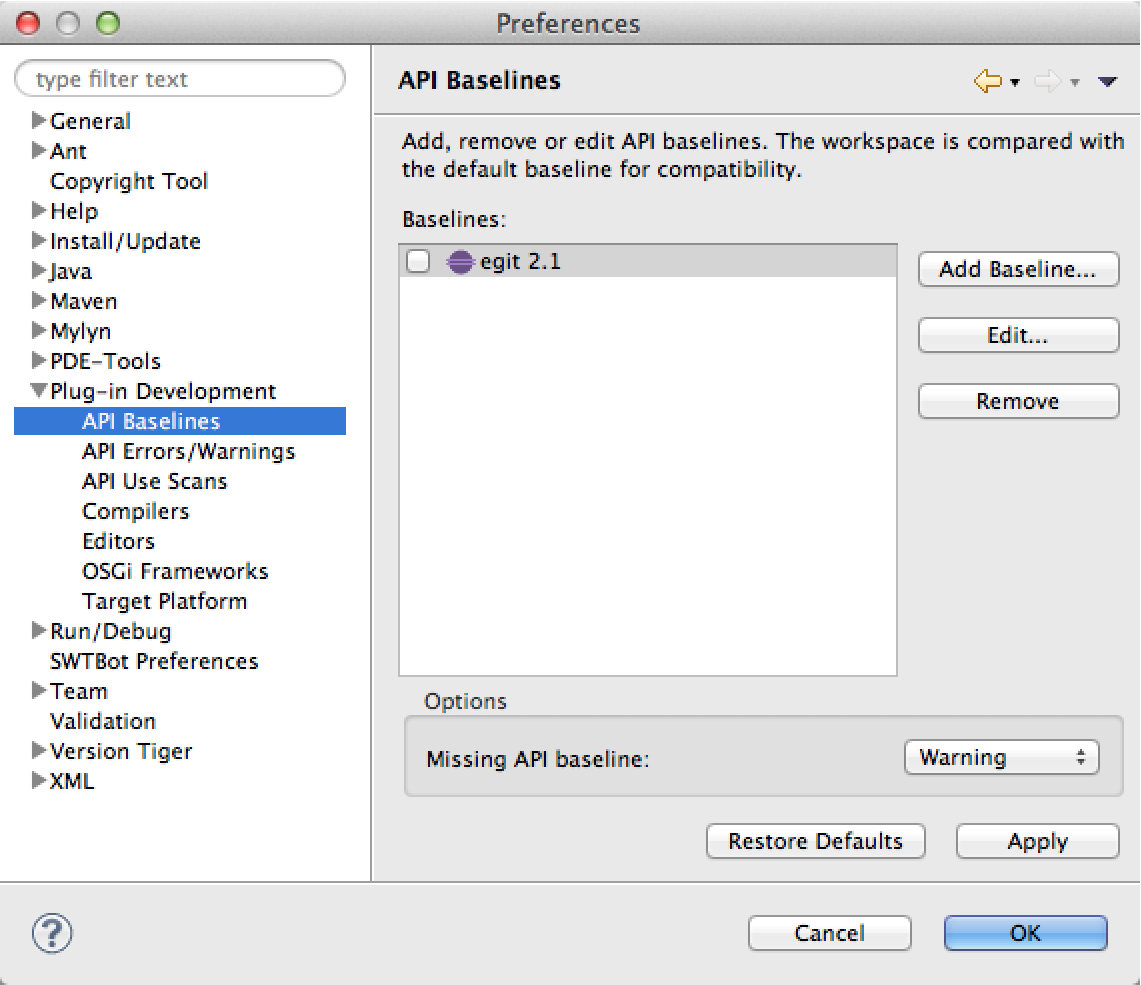1141x985 pixels.
Task: Click the forward navigation arrow icon
Action: tap(1047, 81)
